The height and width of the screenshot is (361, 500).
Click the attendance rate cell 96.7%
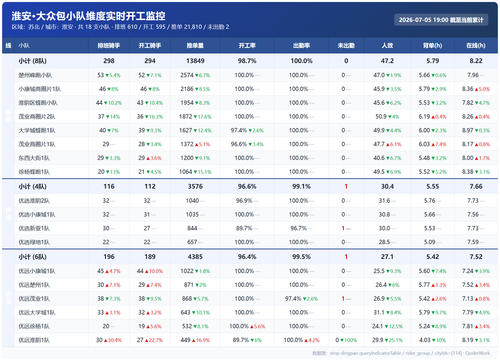(298, 228)
